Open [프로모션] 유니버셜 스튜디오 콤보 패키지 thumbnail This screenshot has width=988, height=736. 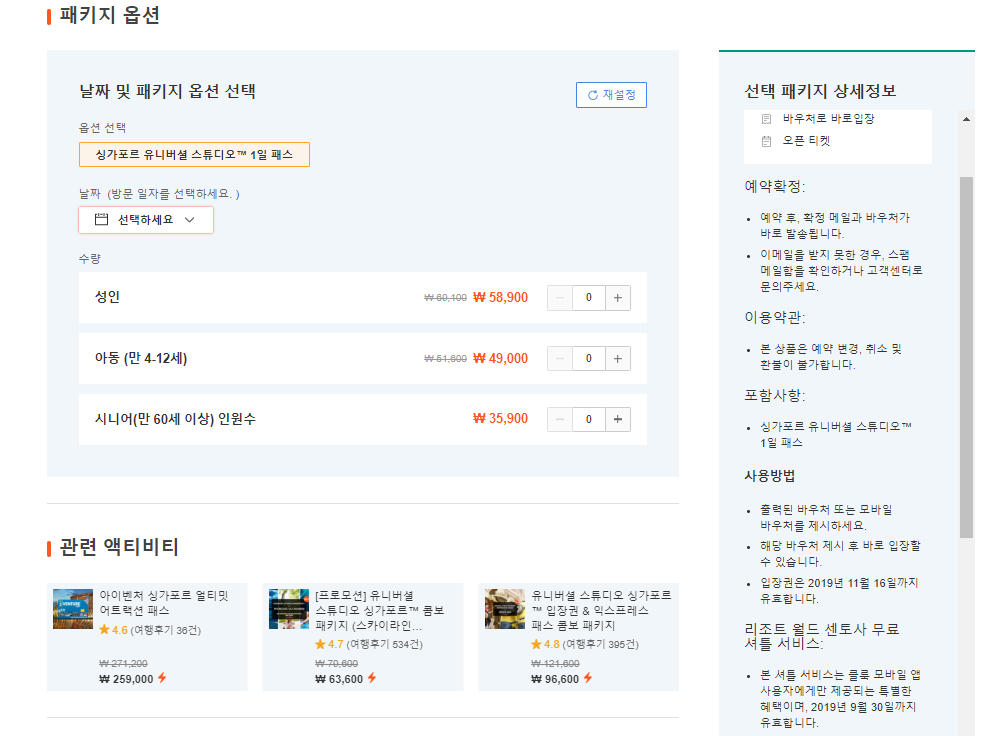[289, 609]
